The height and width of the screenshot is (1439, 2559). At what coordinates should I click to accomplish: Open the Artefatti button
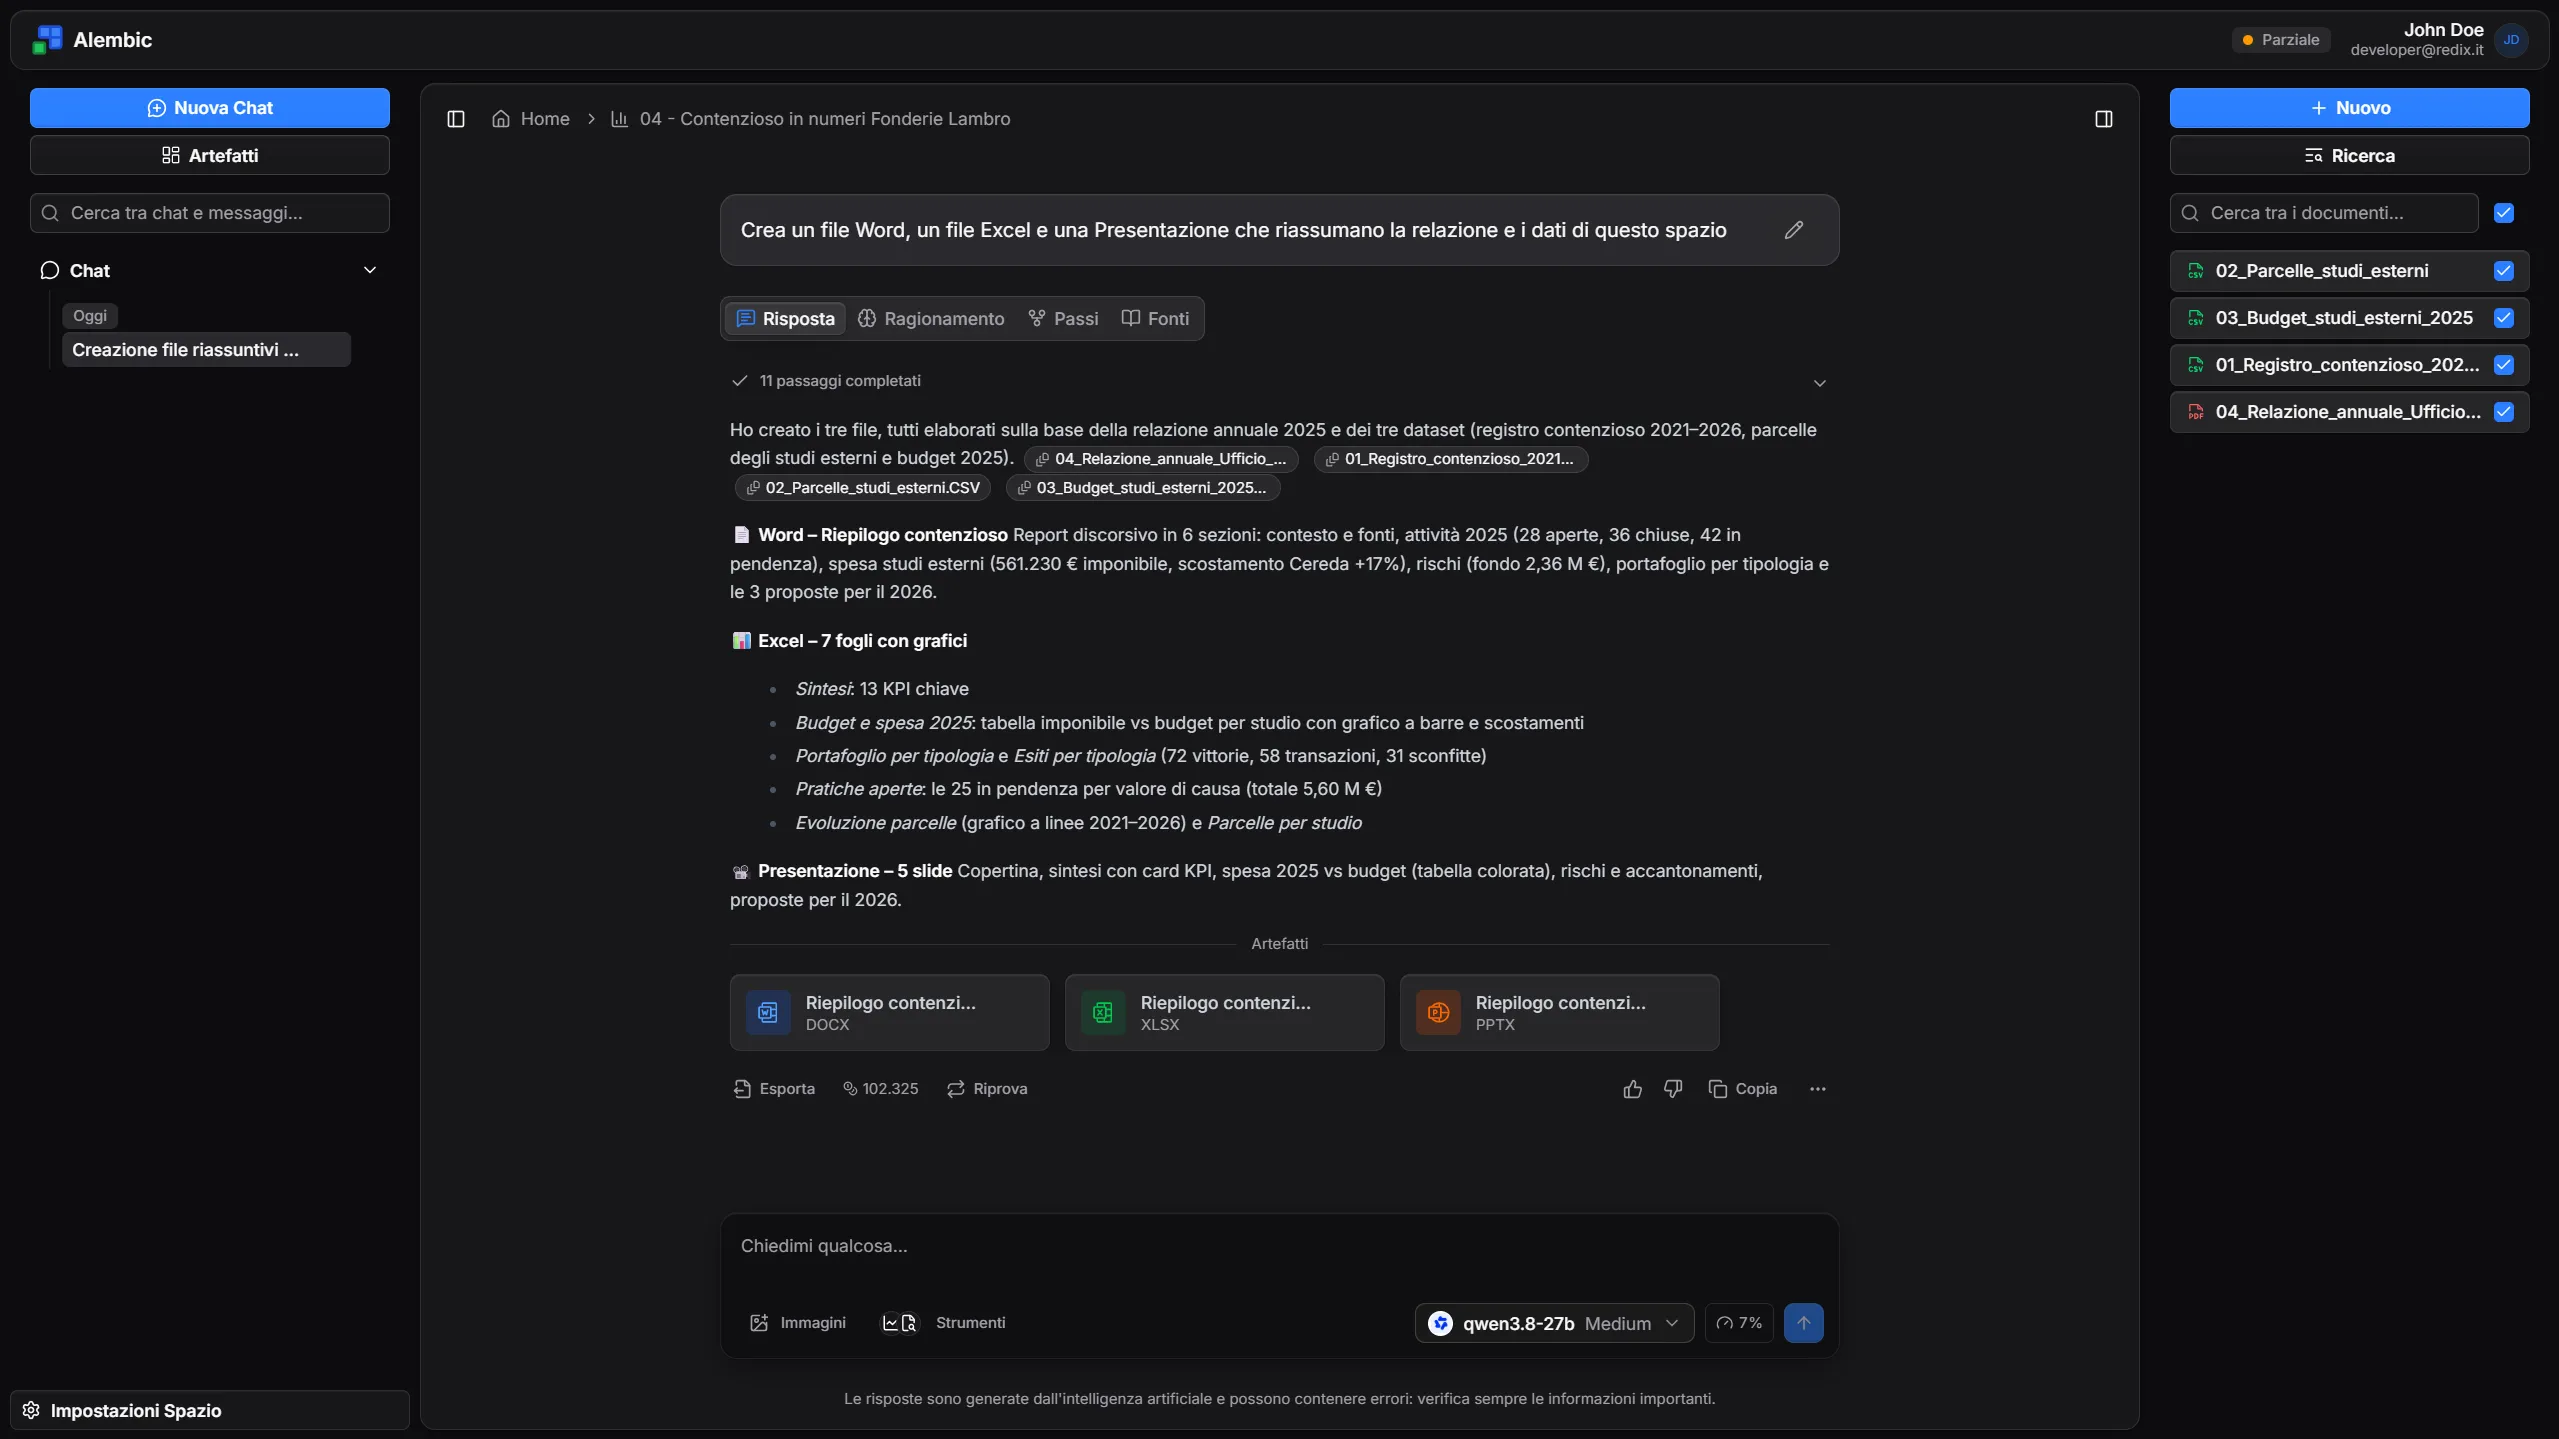pyautogui.click(x=210, y=155)
